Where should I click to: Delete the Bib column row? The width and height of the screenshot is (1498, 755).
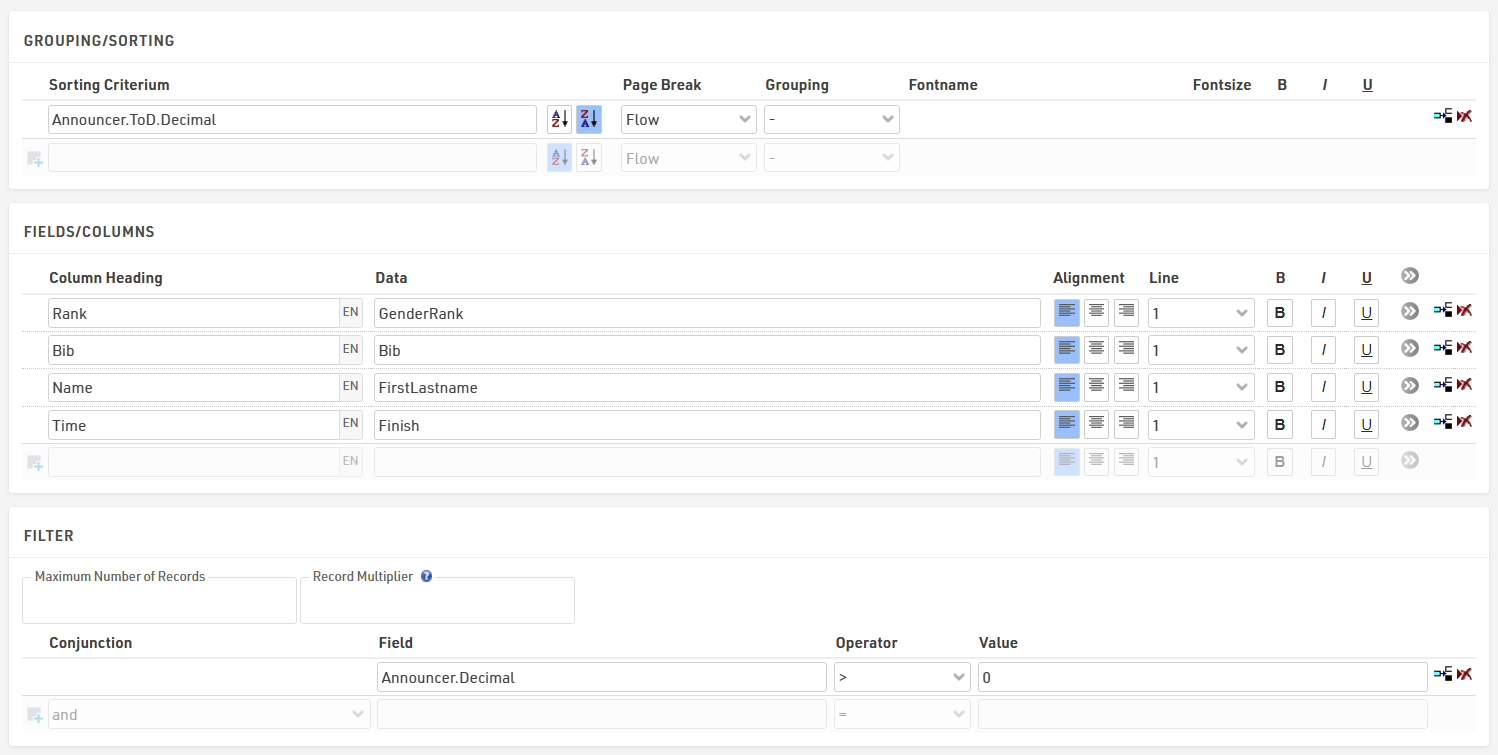(1465, 348)
